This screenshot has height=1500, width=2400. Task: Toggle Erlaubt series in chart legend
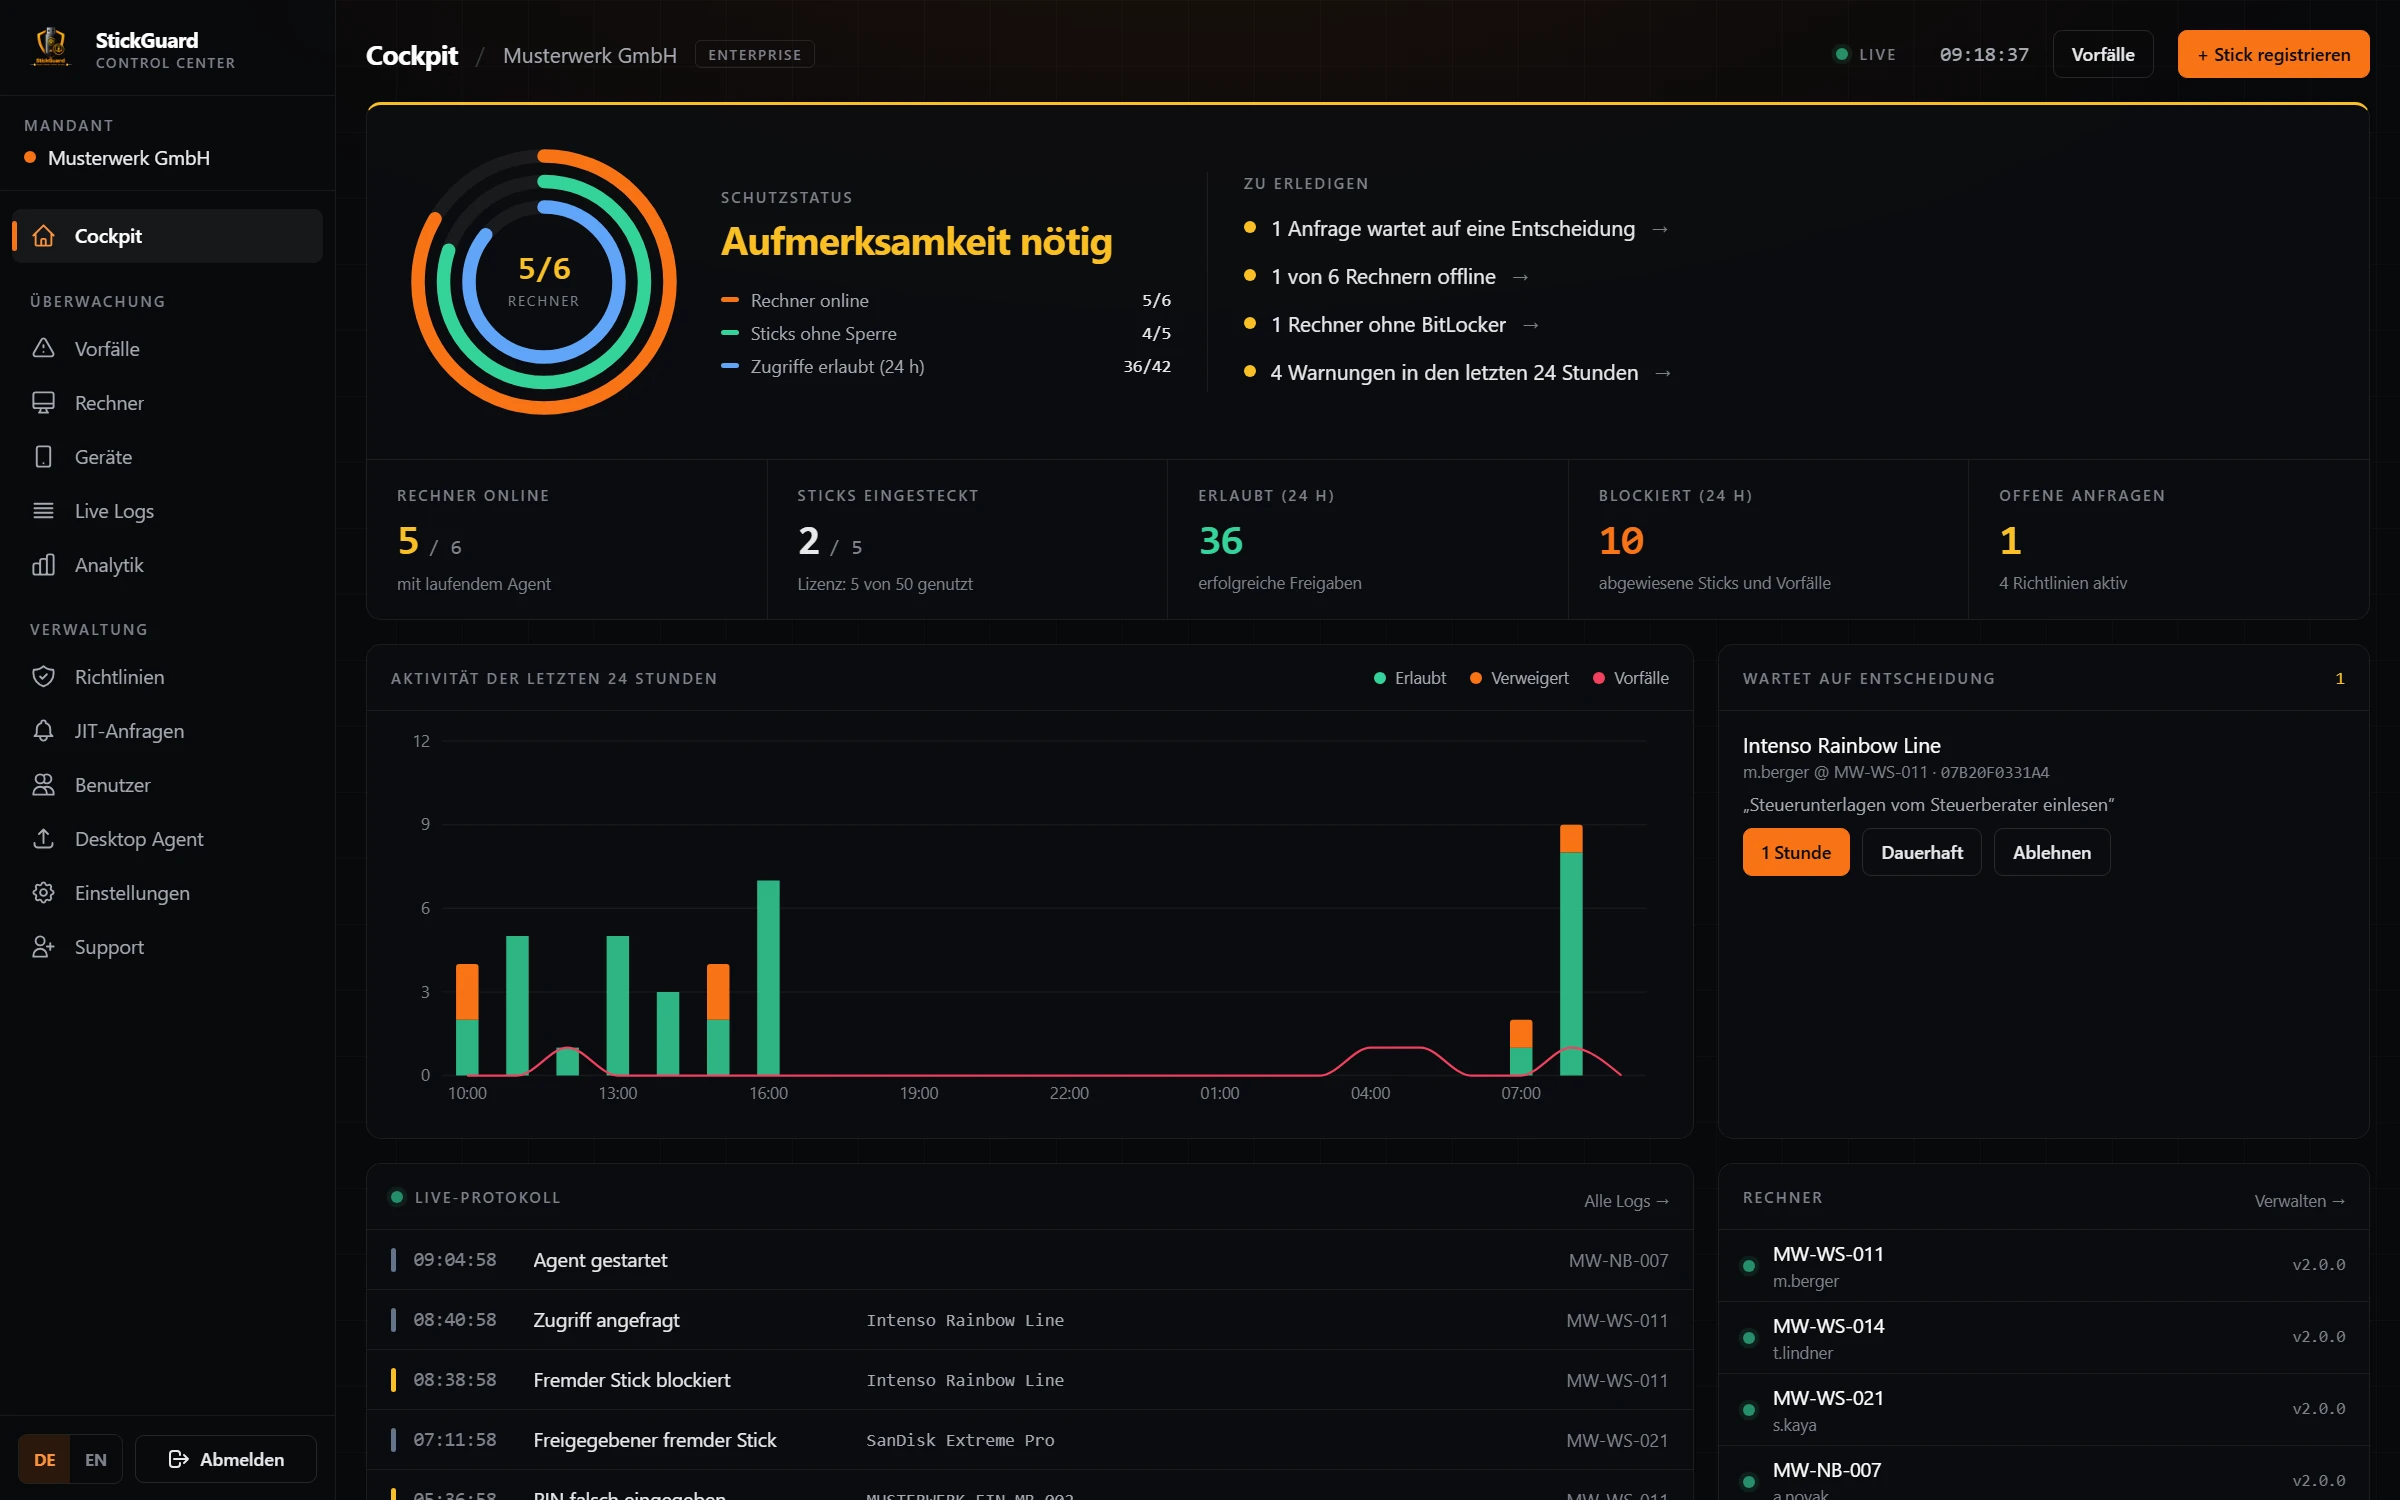tap(1410, 678)
